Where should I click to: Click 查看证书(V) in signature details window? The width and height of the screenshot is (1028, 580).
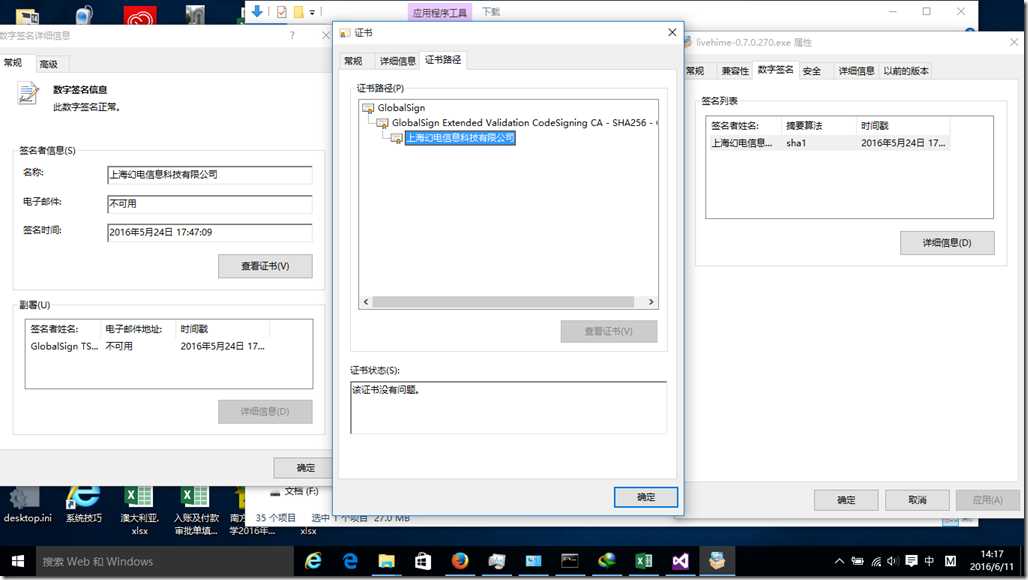[265, 266]
